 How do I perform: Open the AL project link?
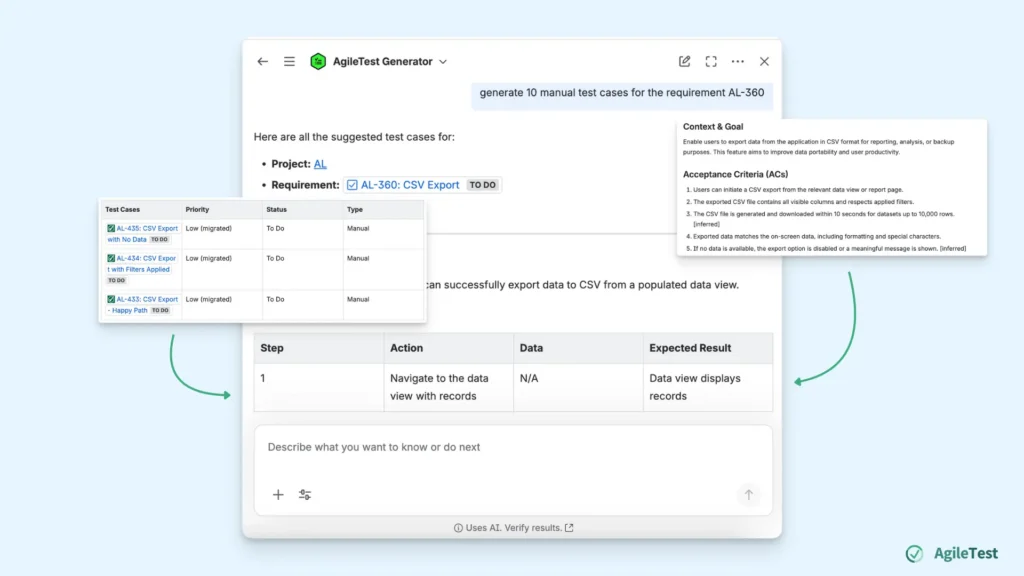point(320,164)
